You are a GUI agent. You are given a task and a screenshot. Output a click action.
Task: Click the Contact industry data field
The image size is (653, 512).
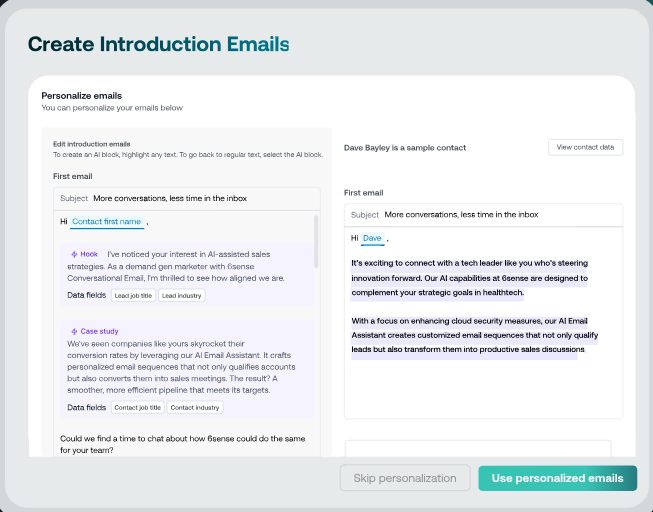195,407
